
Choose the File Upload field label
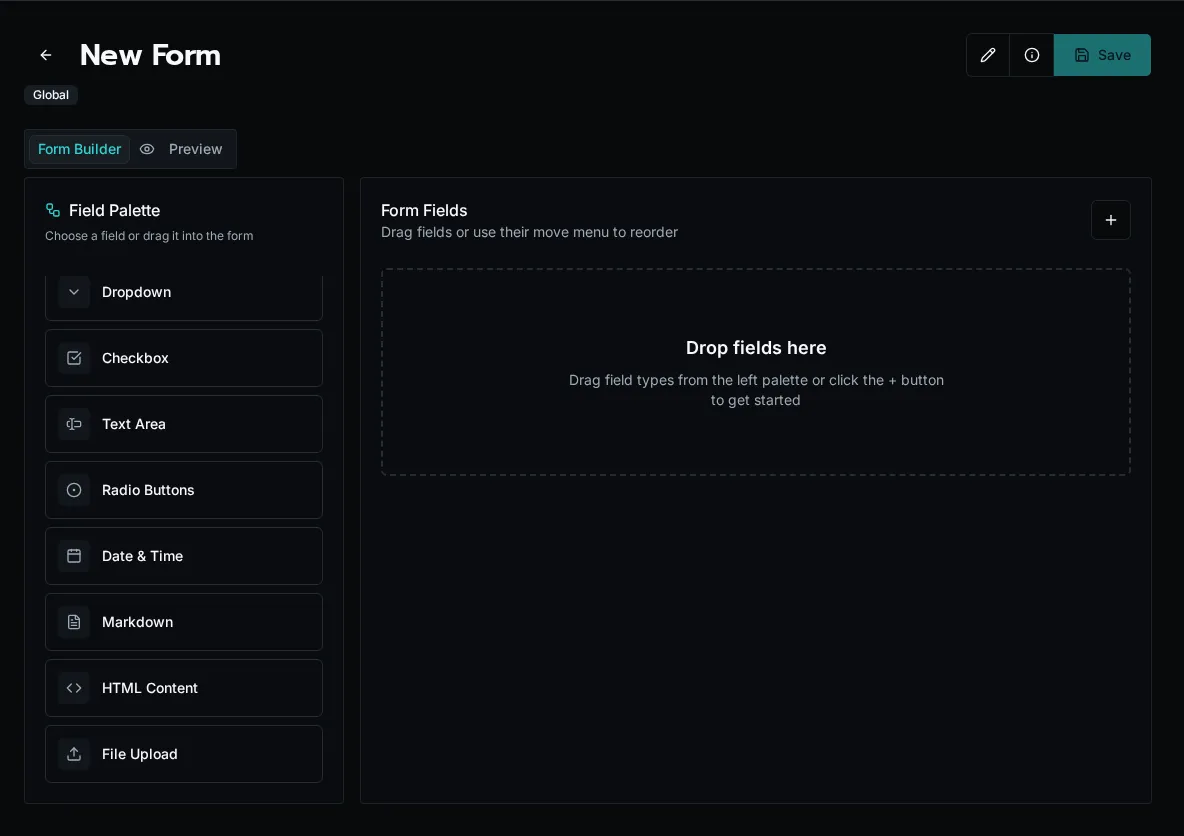(x=140, y=754)
